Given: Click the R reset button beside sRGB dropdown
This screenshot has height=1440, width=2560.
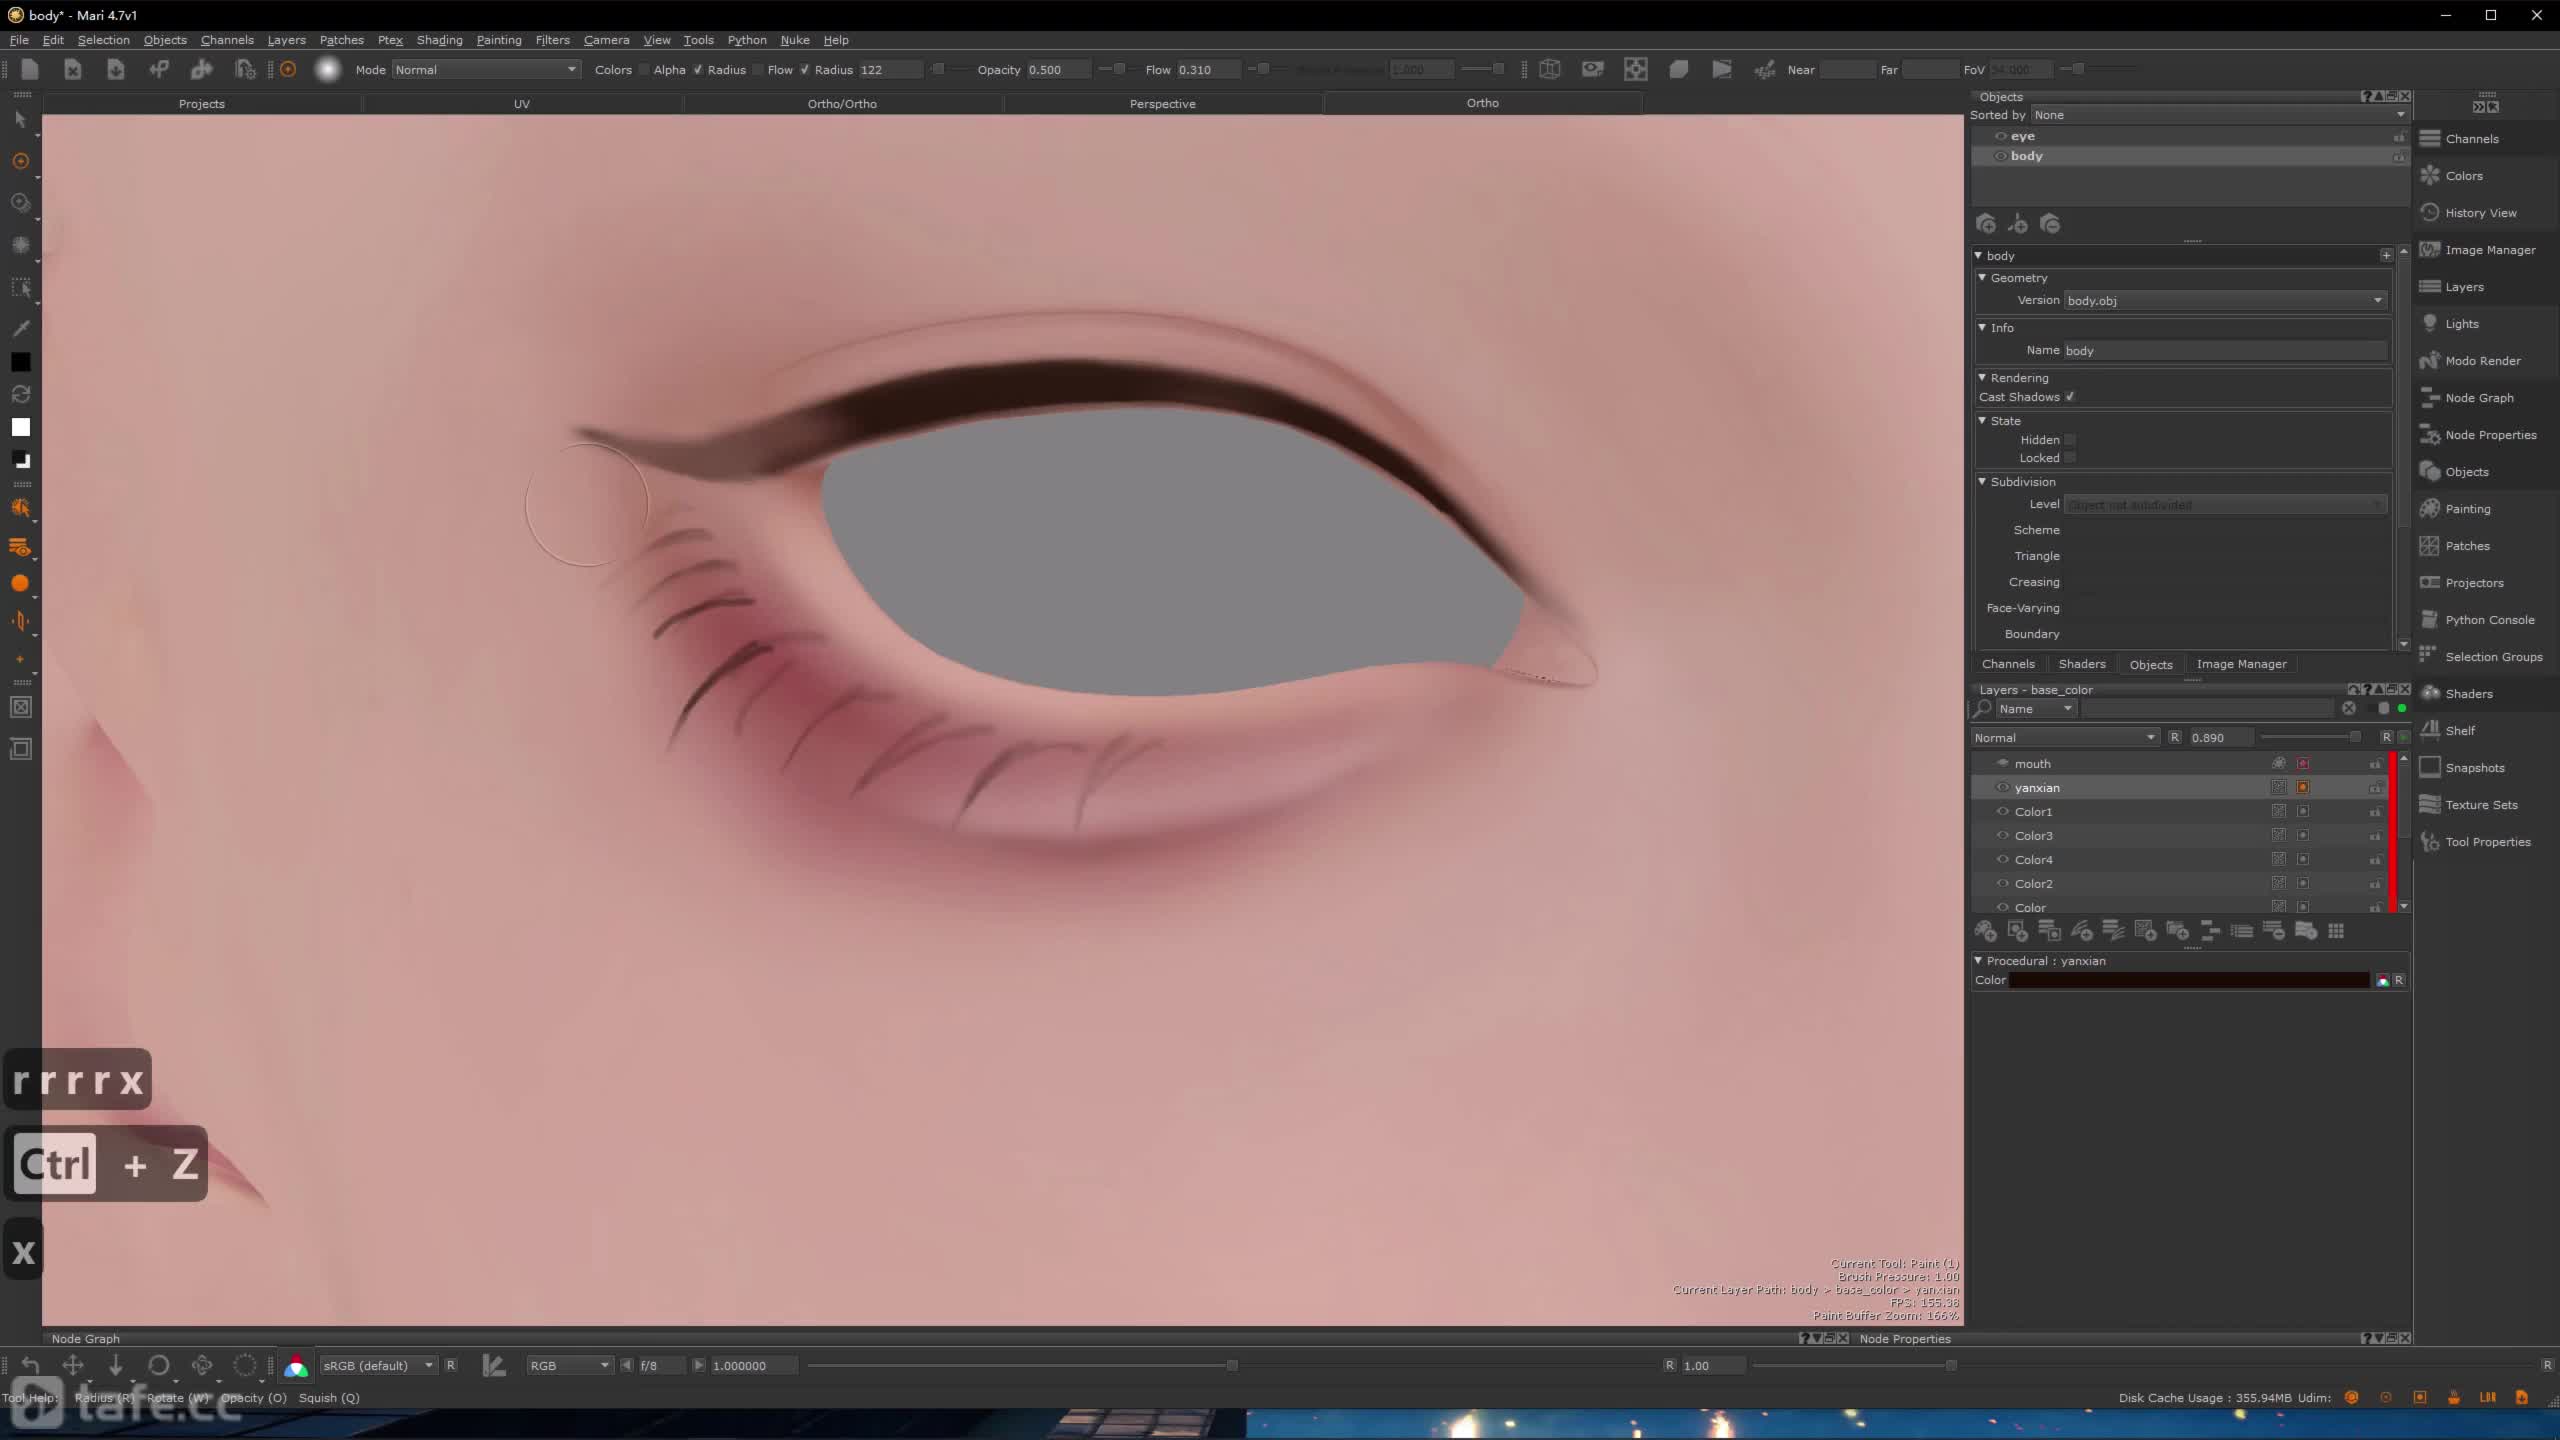Looking at the screenshot, I should 451,1365.
